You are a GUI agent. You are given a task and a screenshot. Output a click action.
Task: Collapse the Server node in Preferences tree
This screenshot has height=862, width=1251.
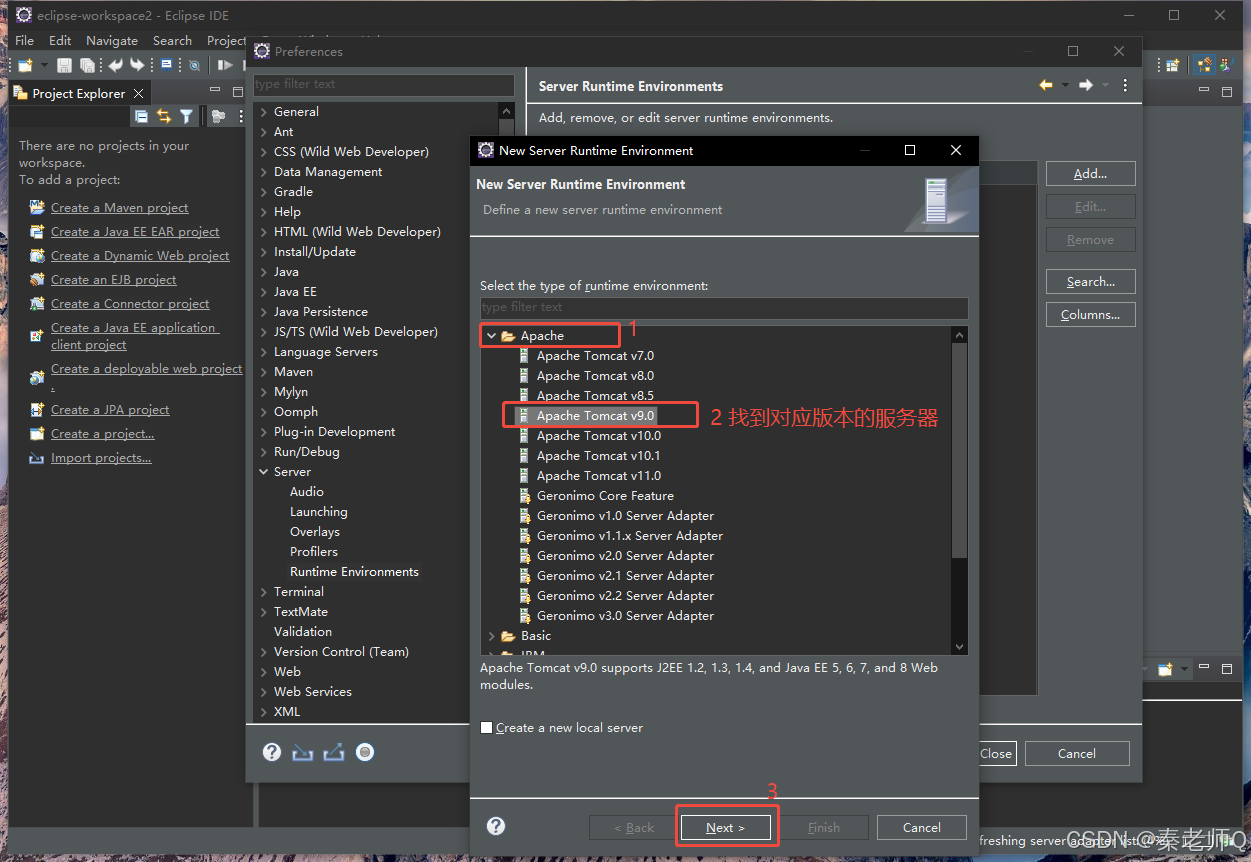pos(264,472)
